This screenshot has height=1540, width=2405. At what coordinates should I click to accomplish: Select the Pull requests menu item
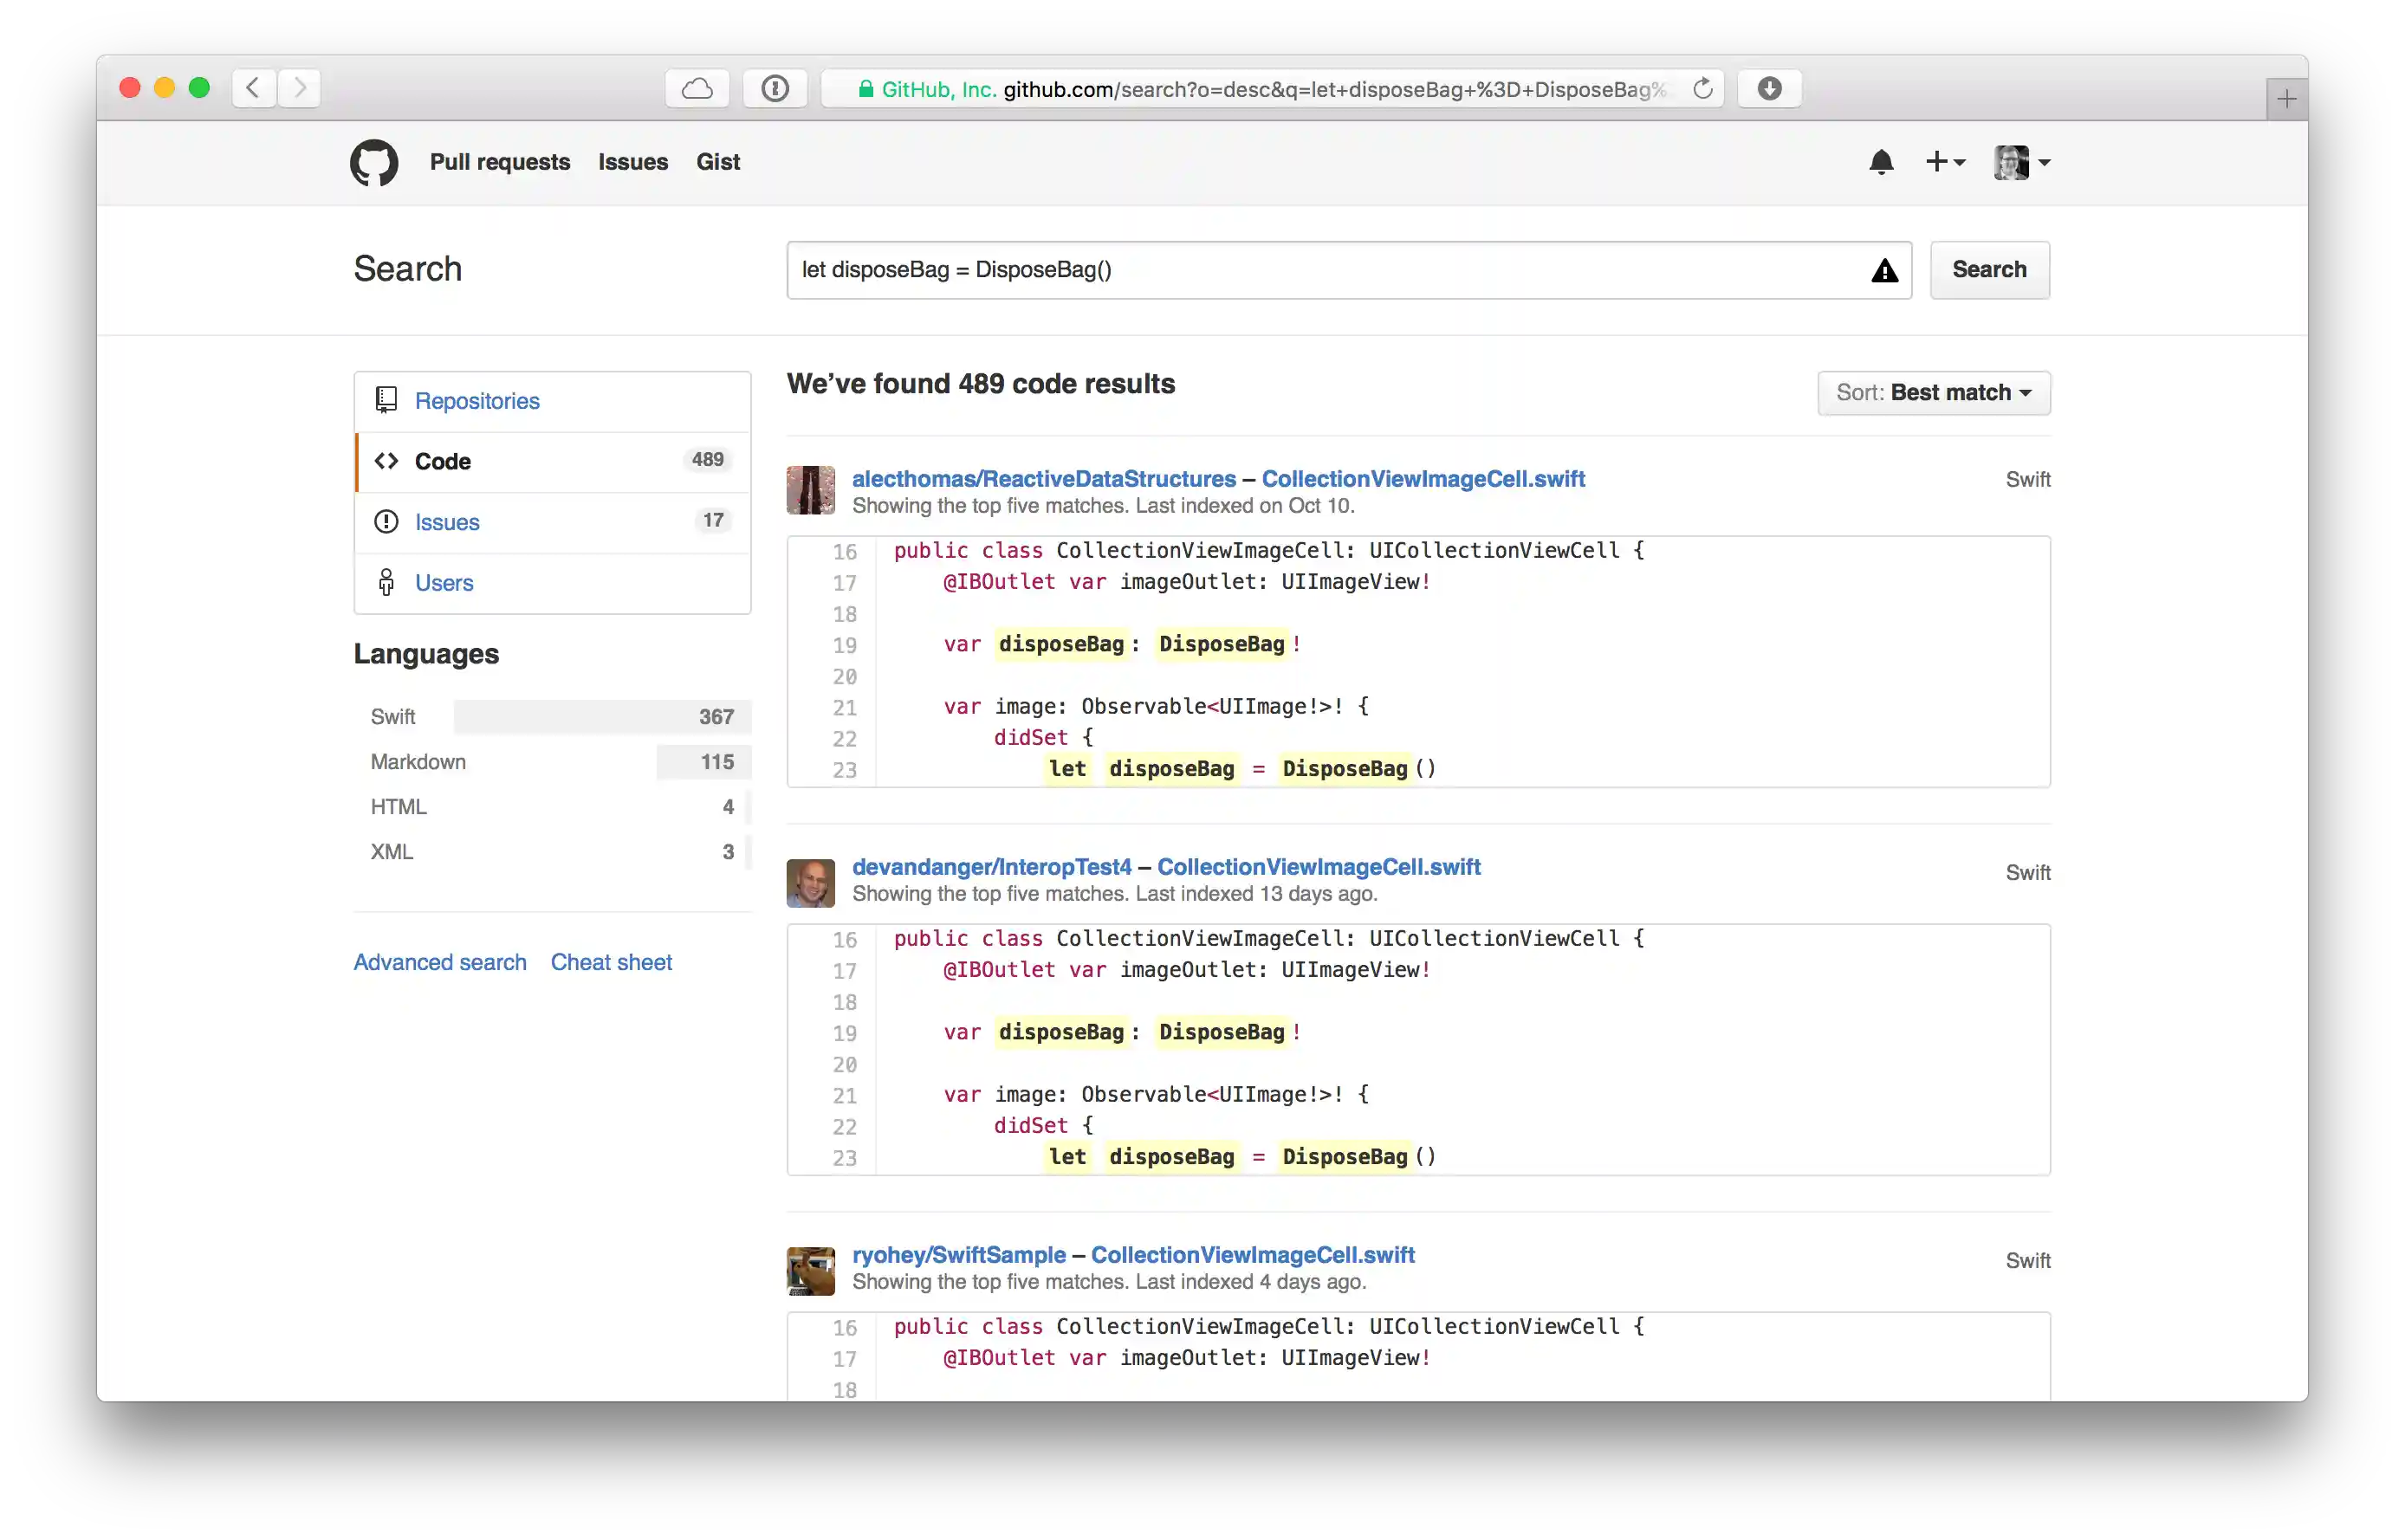tap(499, 162)
